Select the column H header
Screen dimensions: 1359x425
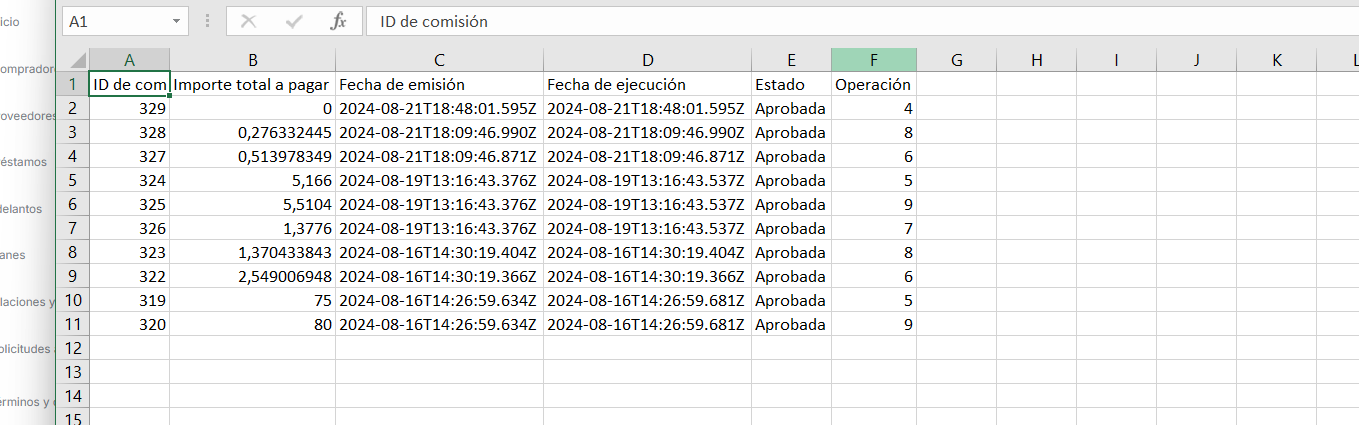1036,60
